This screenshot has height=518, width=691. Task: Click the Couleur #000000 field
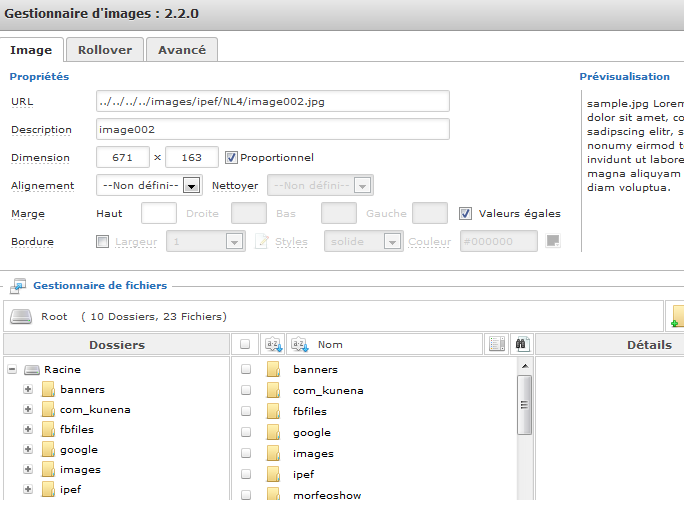(x=499, y=242)
